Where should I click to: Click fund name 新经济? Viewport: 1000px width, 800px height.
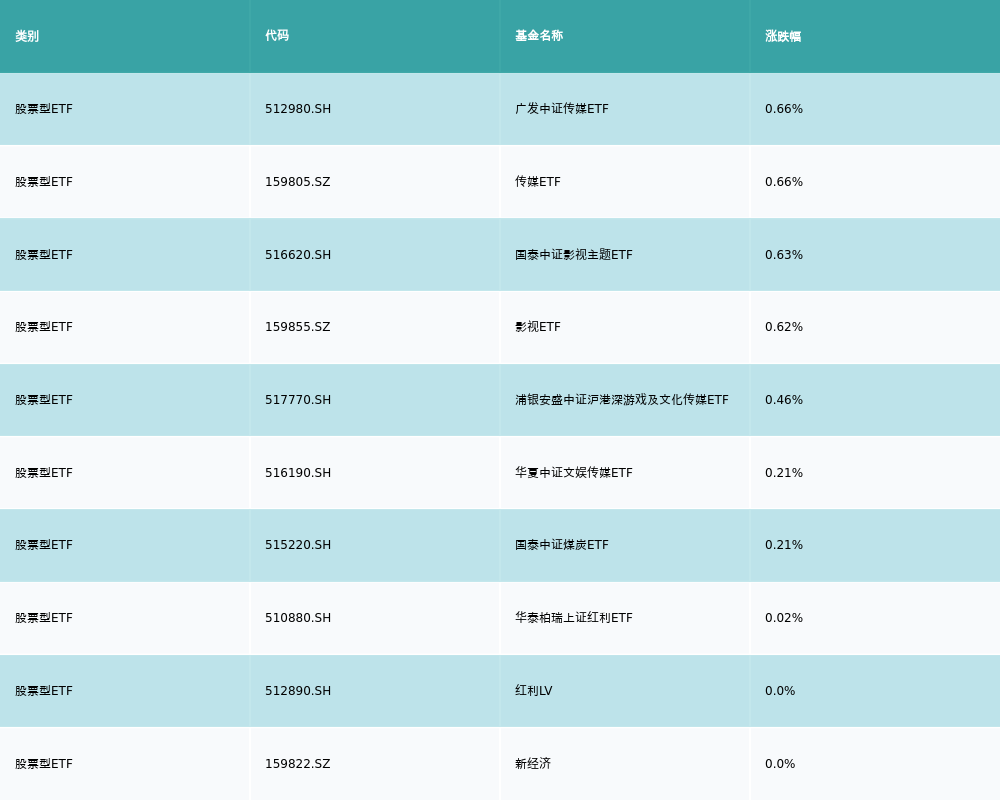coord(533,764)
